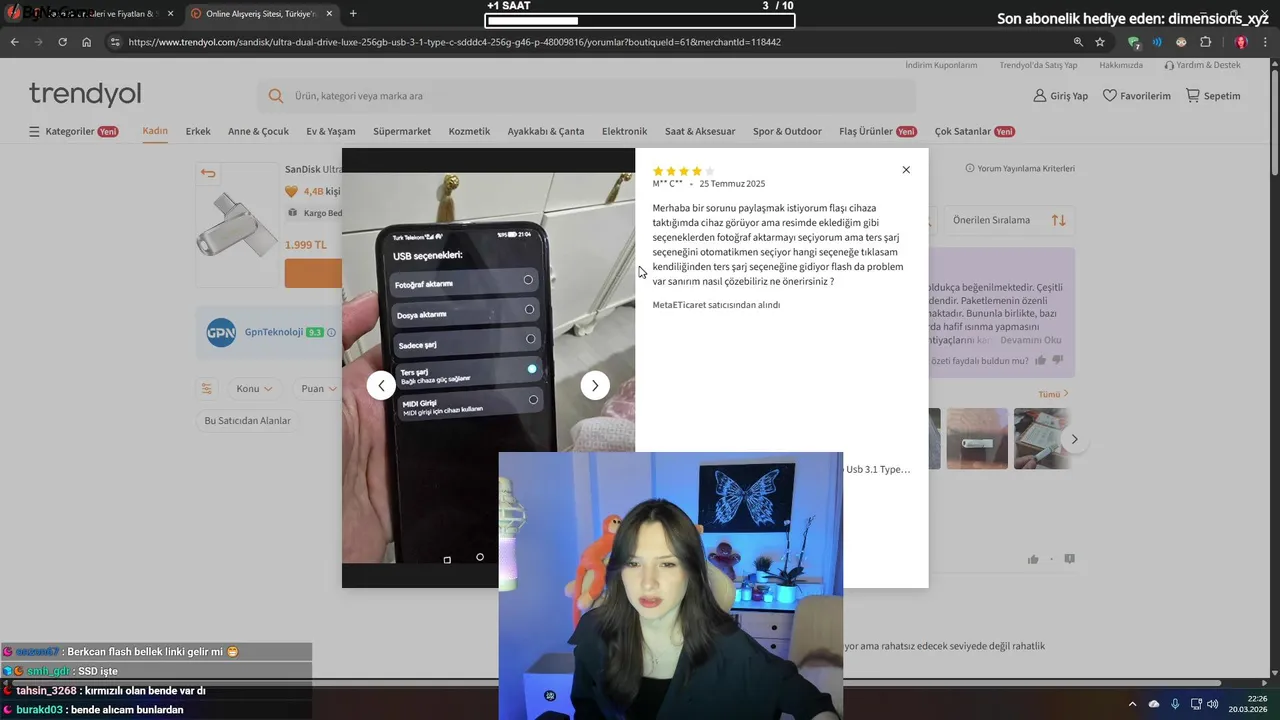Click the trendyol.com address bar URL
The image size is (1280, 720).
tap(454, 42)
